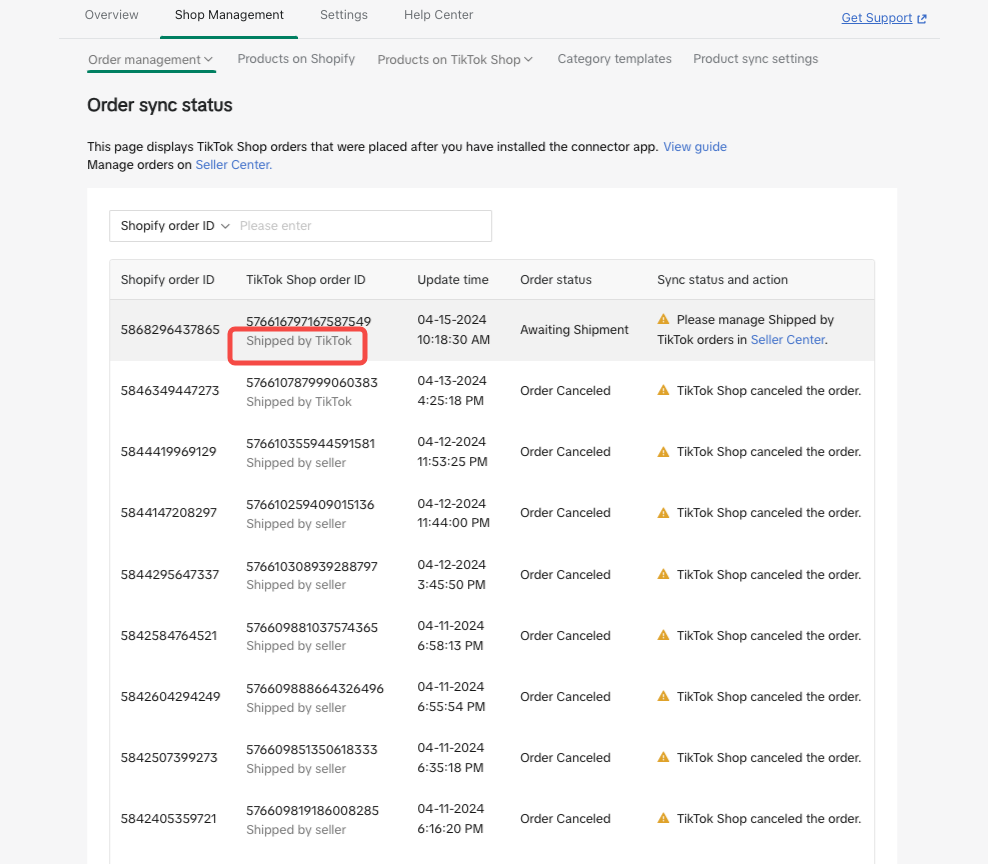Screen dimensions: 988x864
Task: Open the Get Support external link icon
Action: (922, 18)
